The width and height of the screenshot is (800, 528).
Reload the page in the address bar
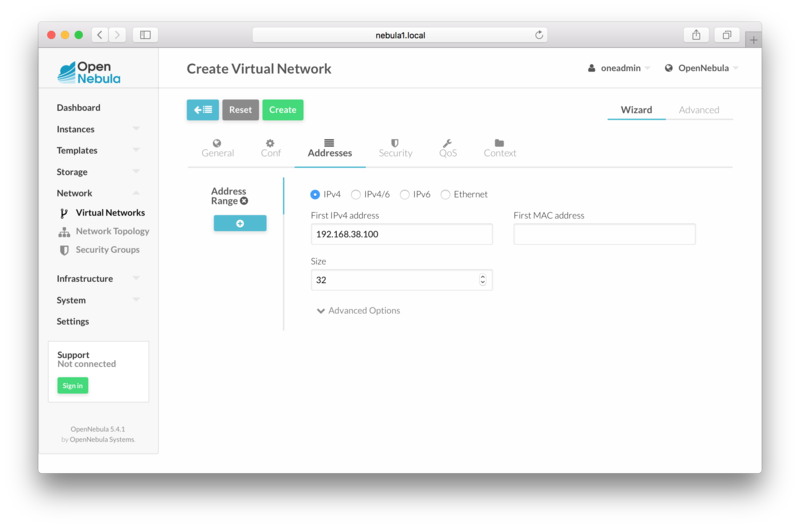point(539,35)
